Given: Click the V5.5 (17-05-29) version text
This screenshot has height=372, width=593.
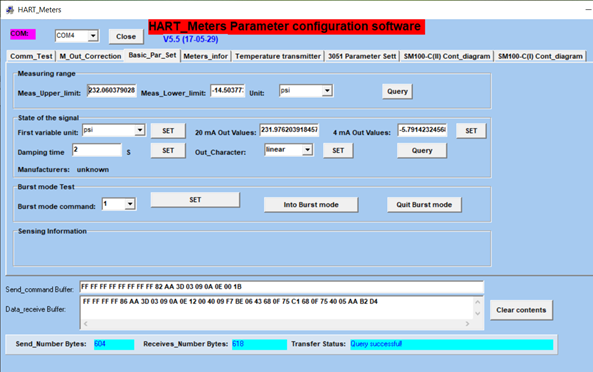Looking at the screenshot, I should pos(191,39).
